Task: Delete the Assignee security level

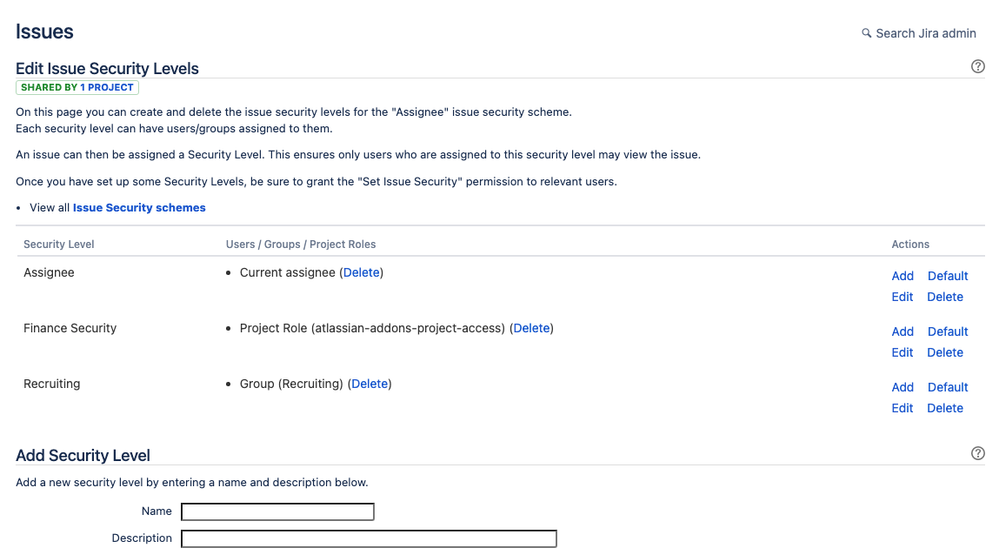Action: click(945, 297)
